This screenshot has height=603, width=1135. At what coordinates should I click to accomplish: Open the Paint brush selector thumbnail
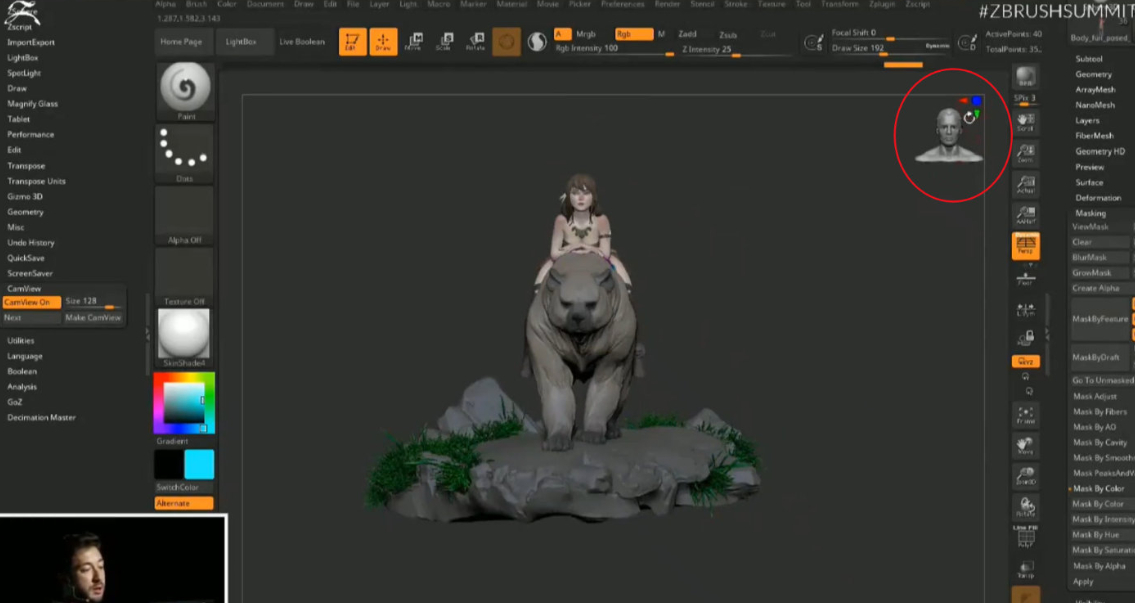coord(185,91)
